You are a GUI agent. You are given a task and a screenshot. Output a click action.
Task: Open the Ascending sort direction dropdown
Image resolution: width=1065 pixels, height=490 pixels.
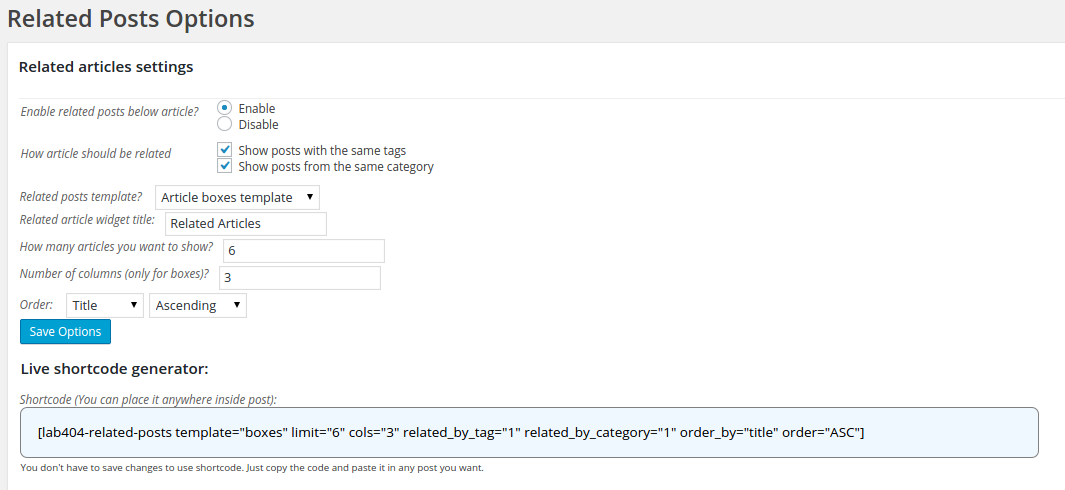pos(198,305)
